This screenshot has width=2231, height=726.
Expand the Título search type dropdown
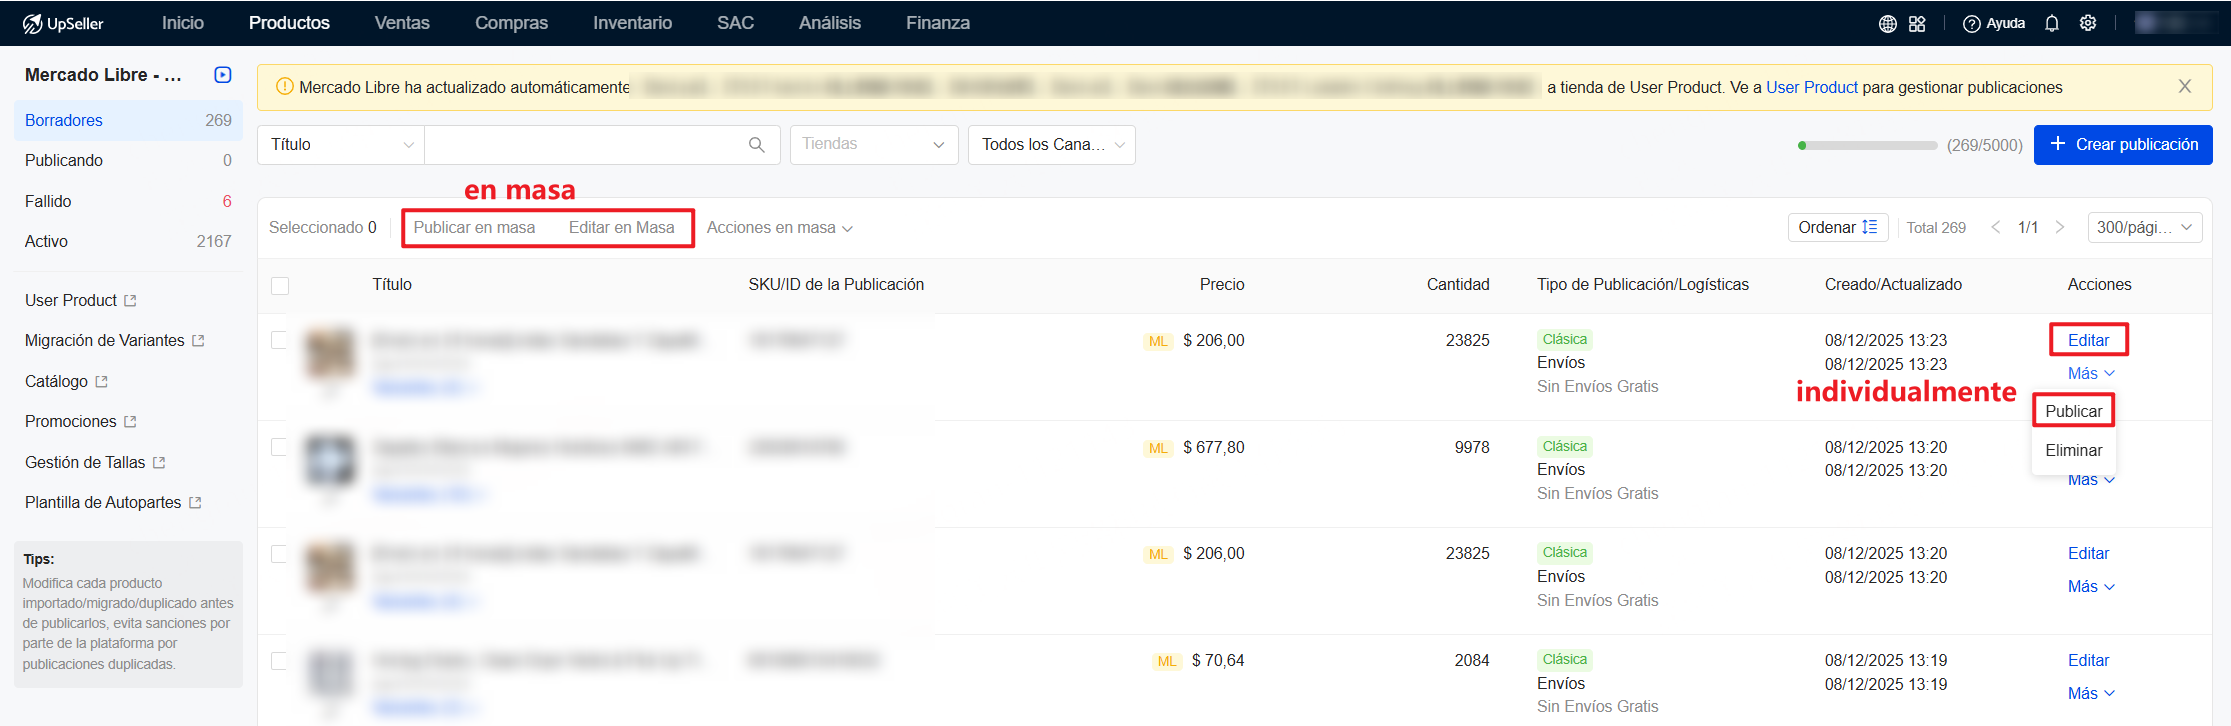(x=341, y=145)
